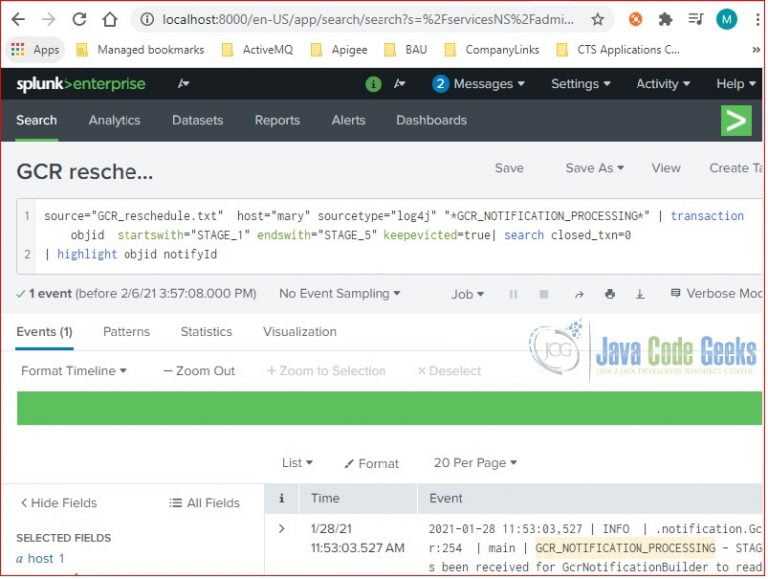The image size is (768, 579).
Task: Hide the fields sidebar
Action: coord(59,503)
